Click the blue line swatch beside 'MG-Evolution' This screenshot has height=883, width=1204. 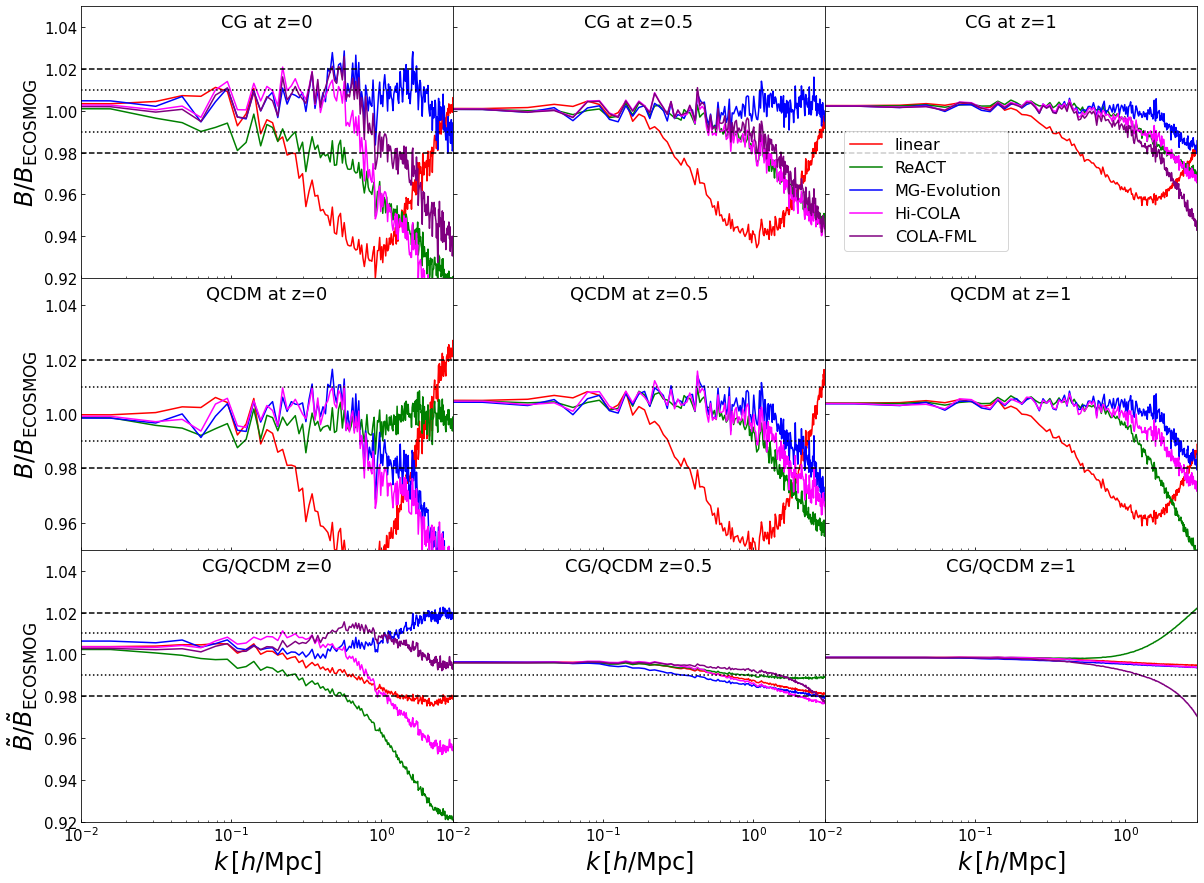point(867,191)
